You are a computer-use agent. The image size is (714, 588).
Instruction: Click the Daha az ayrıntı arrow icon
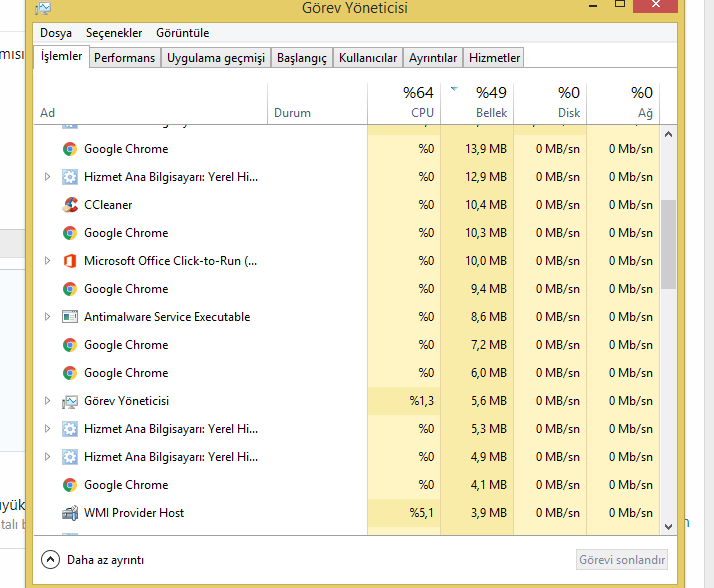50,560
